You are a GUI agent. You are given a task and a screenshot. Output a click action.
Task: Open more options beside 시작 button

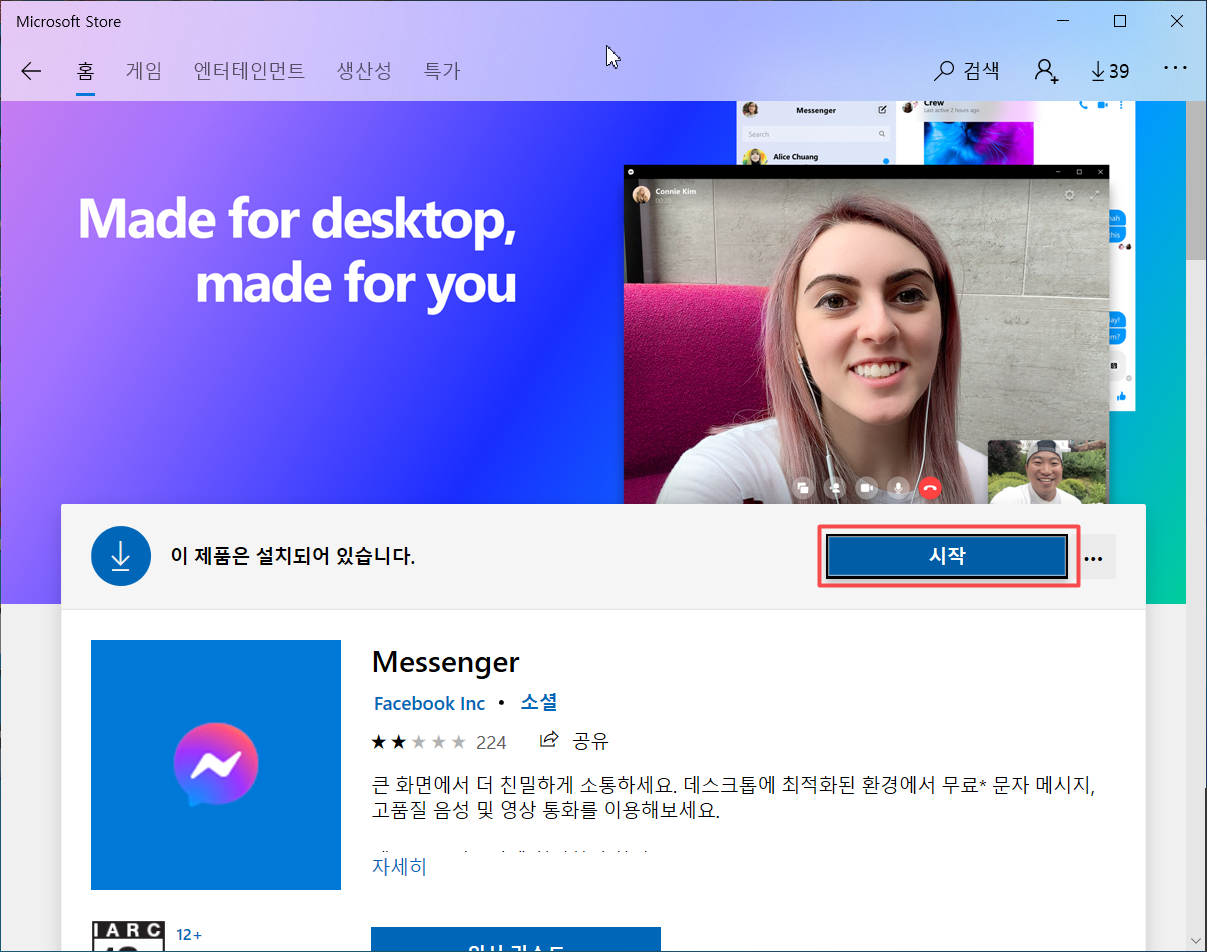[x=1093, y=558]
